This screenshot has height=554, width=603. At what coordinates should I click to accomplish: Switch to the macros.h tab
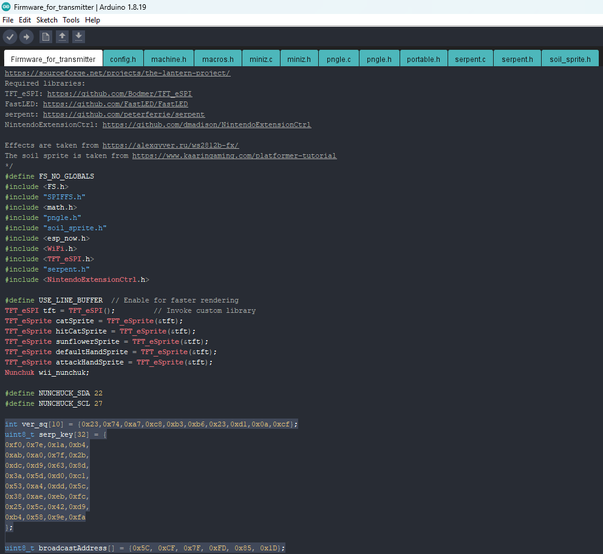coord(218,59)
